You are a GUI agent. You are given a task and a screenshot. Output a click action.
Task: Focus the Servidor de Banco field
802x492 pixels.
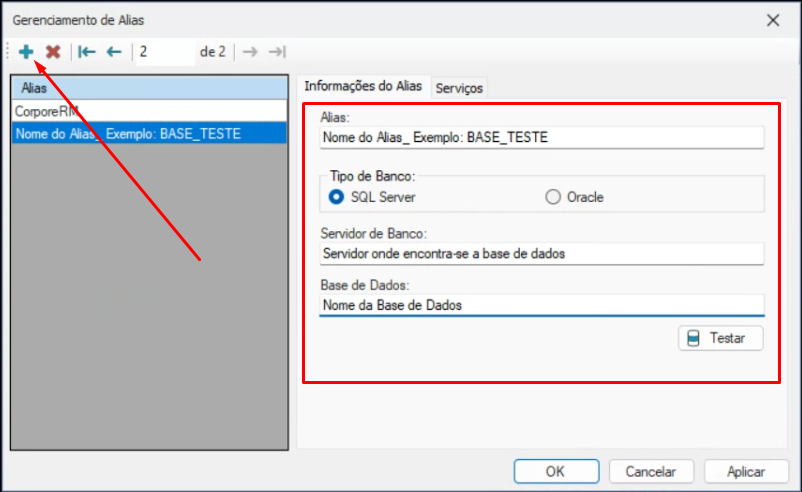point(542,254)
